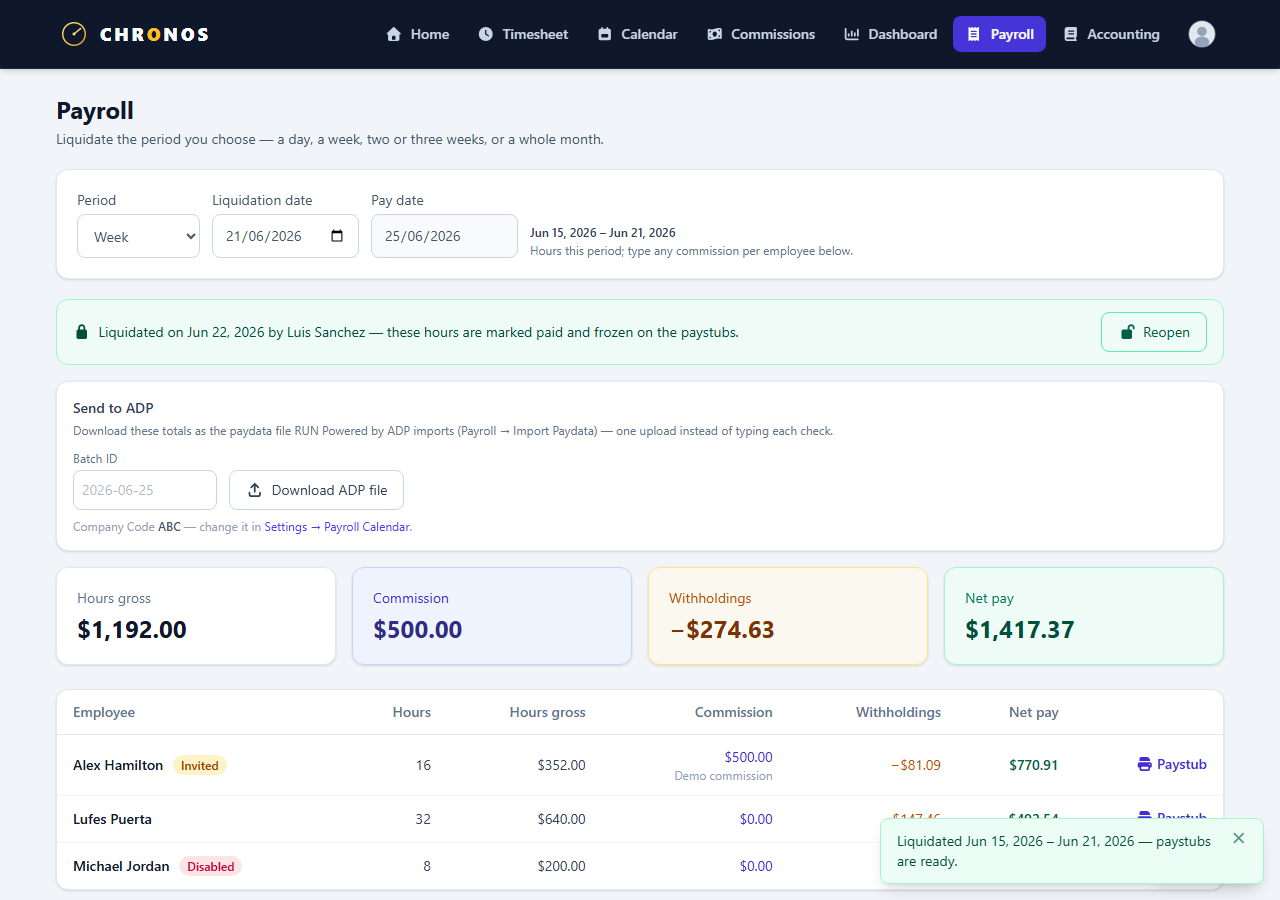Image resolution: width=1280 pixels, height=900 pixels.
Task: Click the 'Demo commission' note under Alex Hamilton
Action: point(723,776)
